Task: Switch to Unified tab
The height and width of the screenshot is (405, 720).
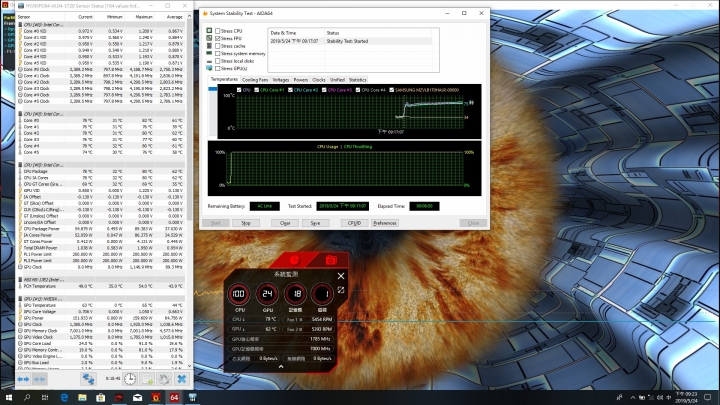Action: 337,80
